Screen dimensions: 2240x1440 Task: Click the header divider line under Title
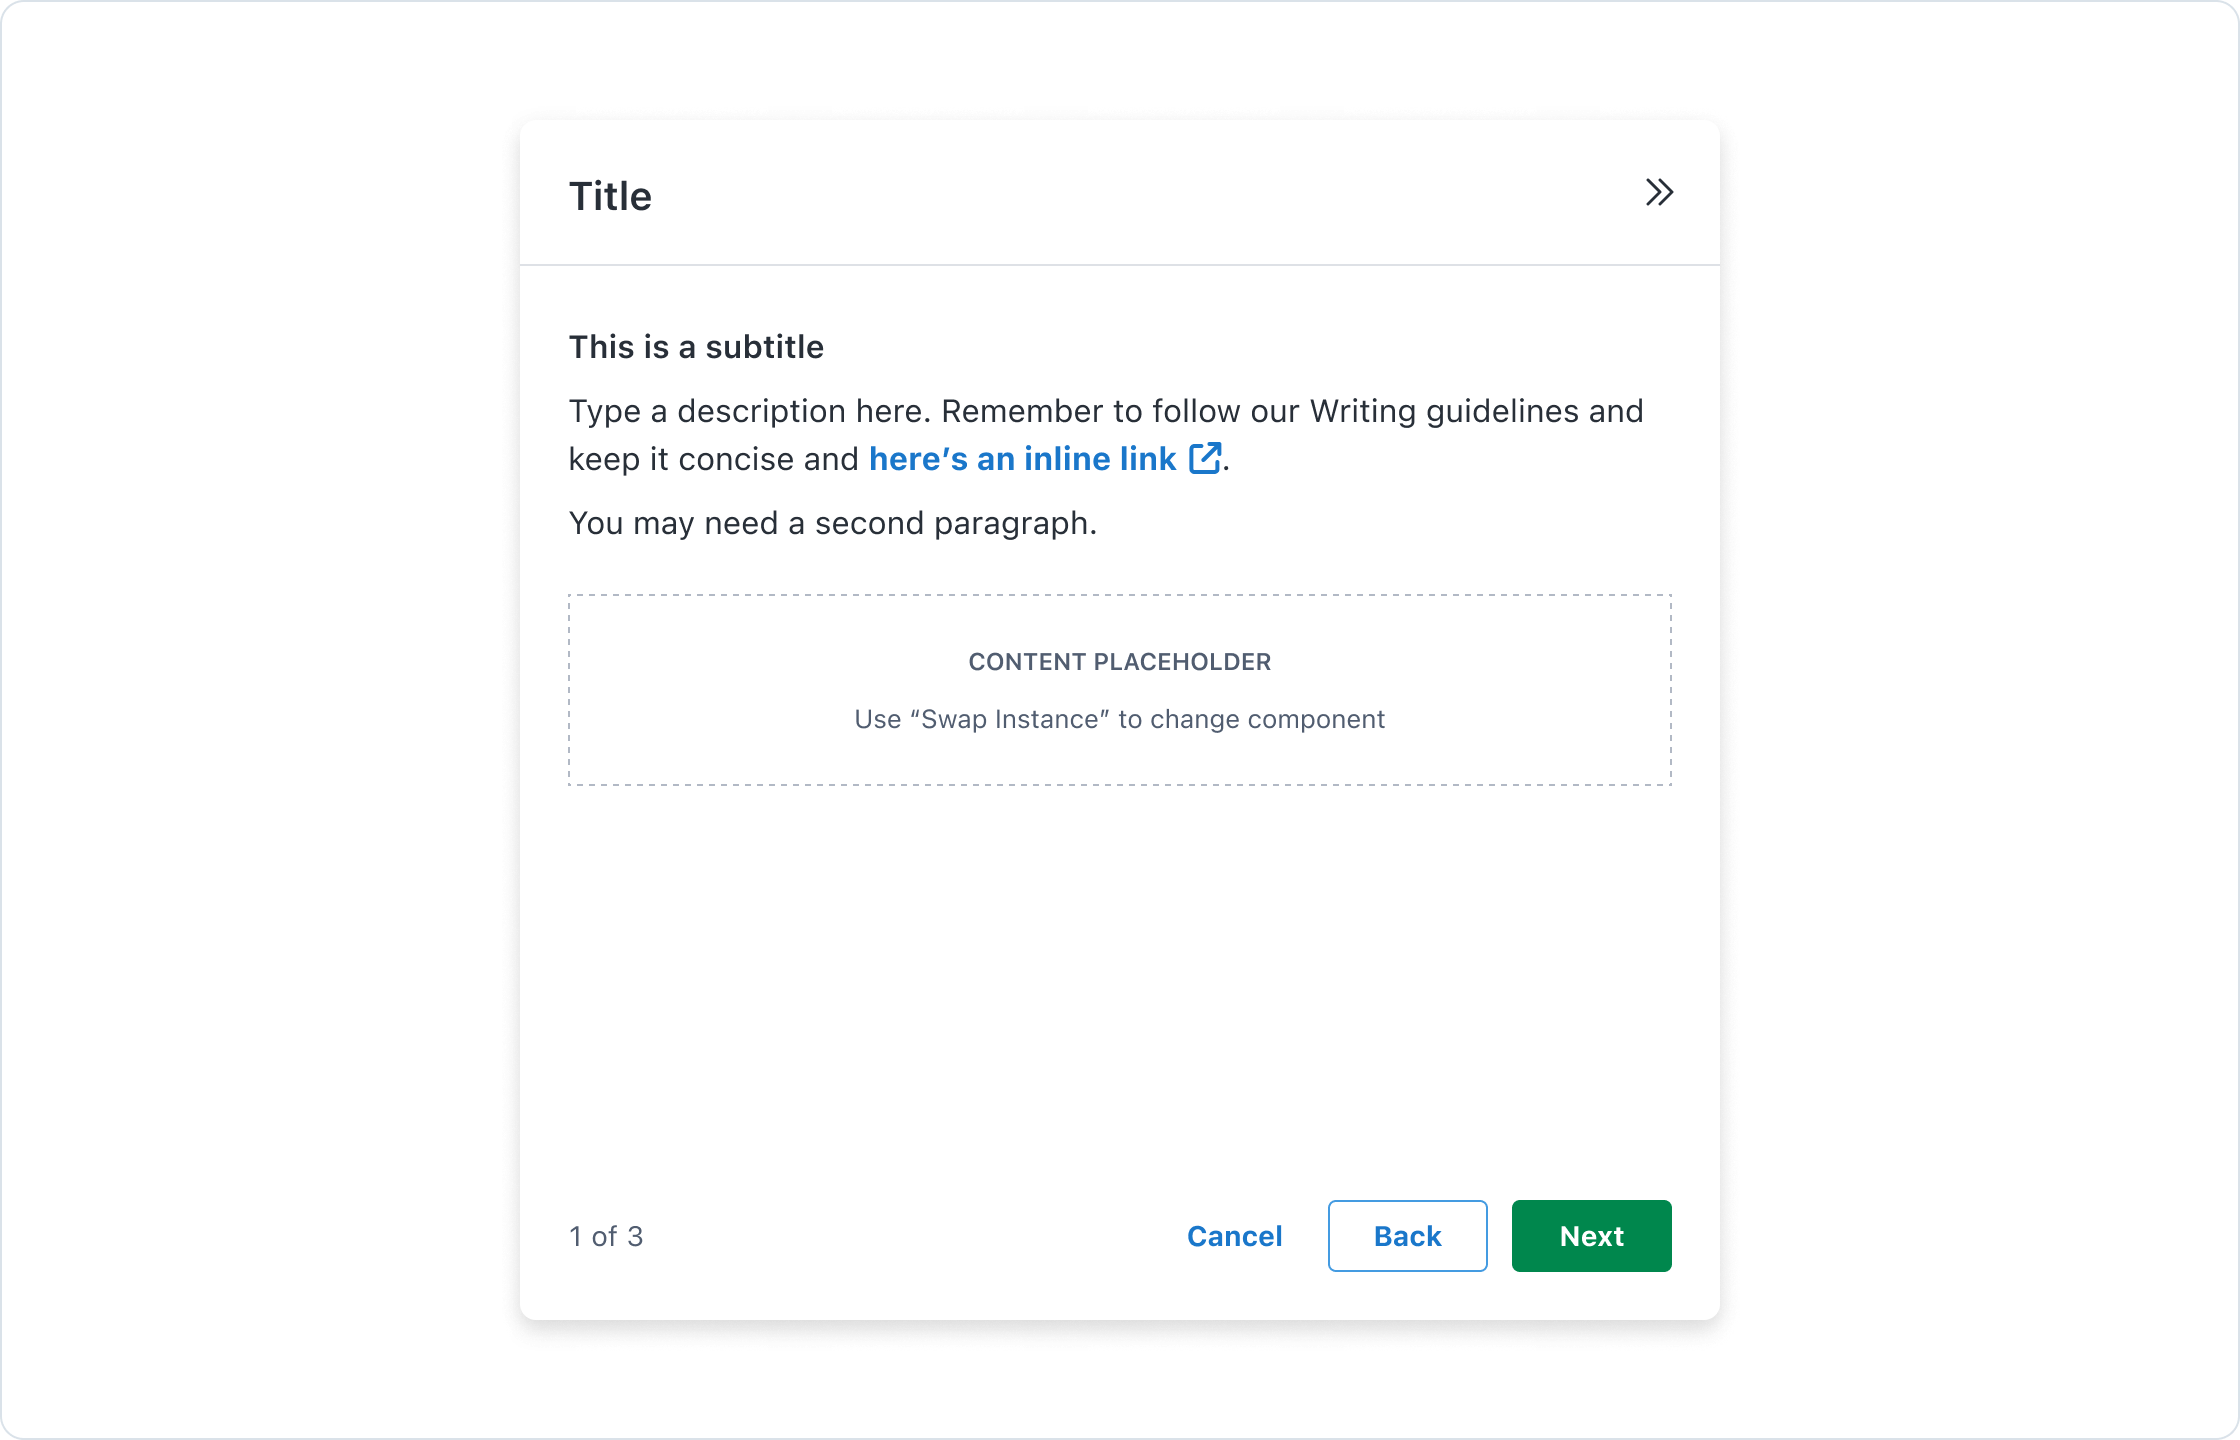1119,265
